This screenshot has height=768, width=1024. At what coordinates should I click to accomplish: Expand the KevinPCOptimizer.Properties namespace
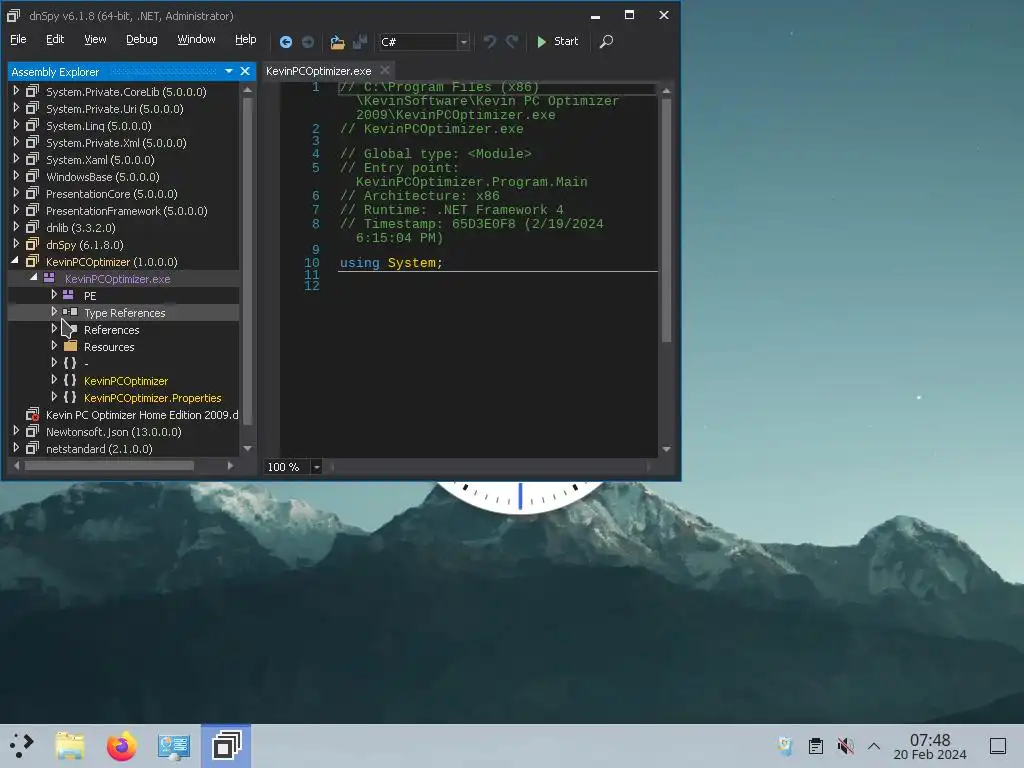(x=54, y=397)
